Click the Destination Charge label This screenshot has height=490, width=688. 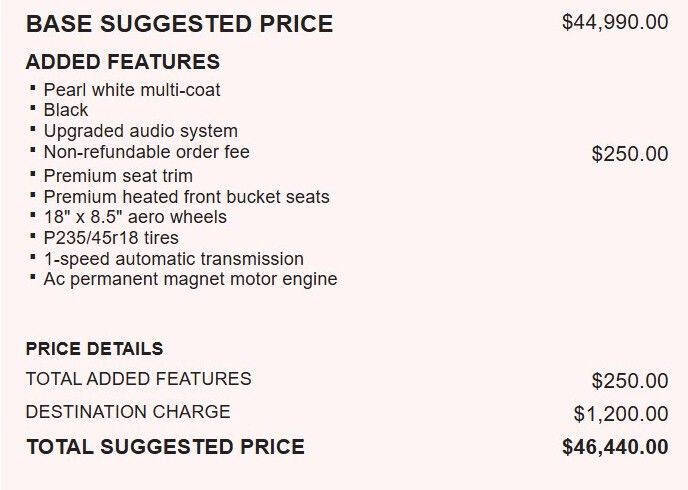coord(128,412)
